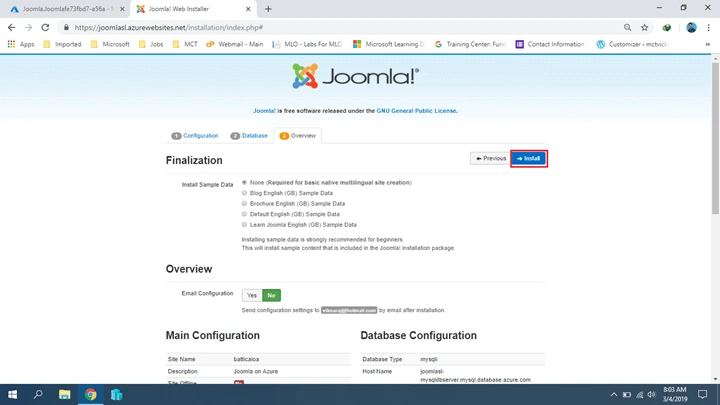The image size is (720, 405).
Task: Open the MLO - Labs For MLO bookmark
Action: pos(307,44)
